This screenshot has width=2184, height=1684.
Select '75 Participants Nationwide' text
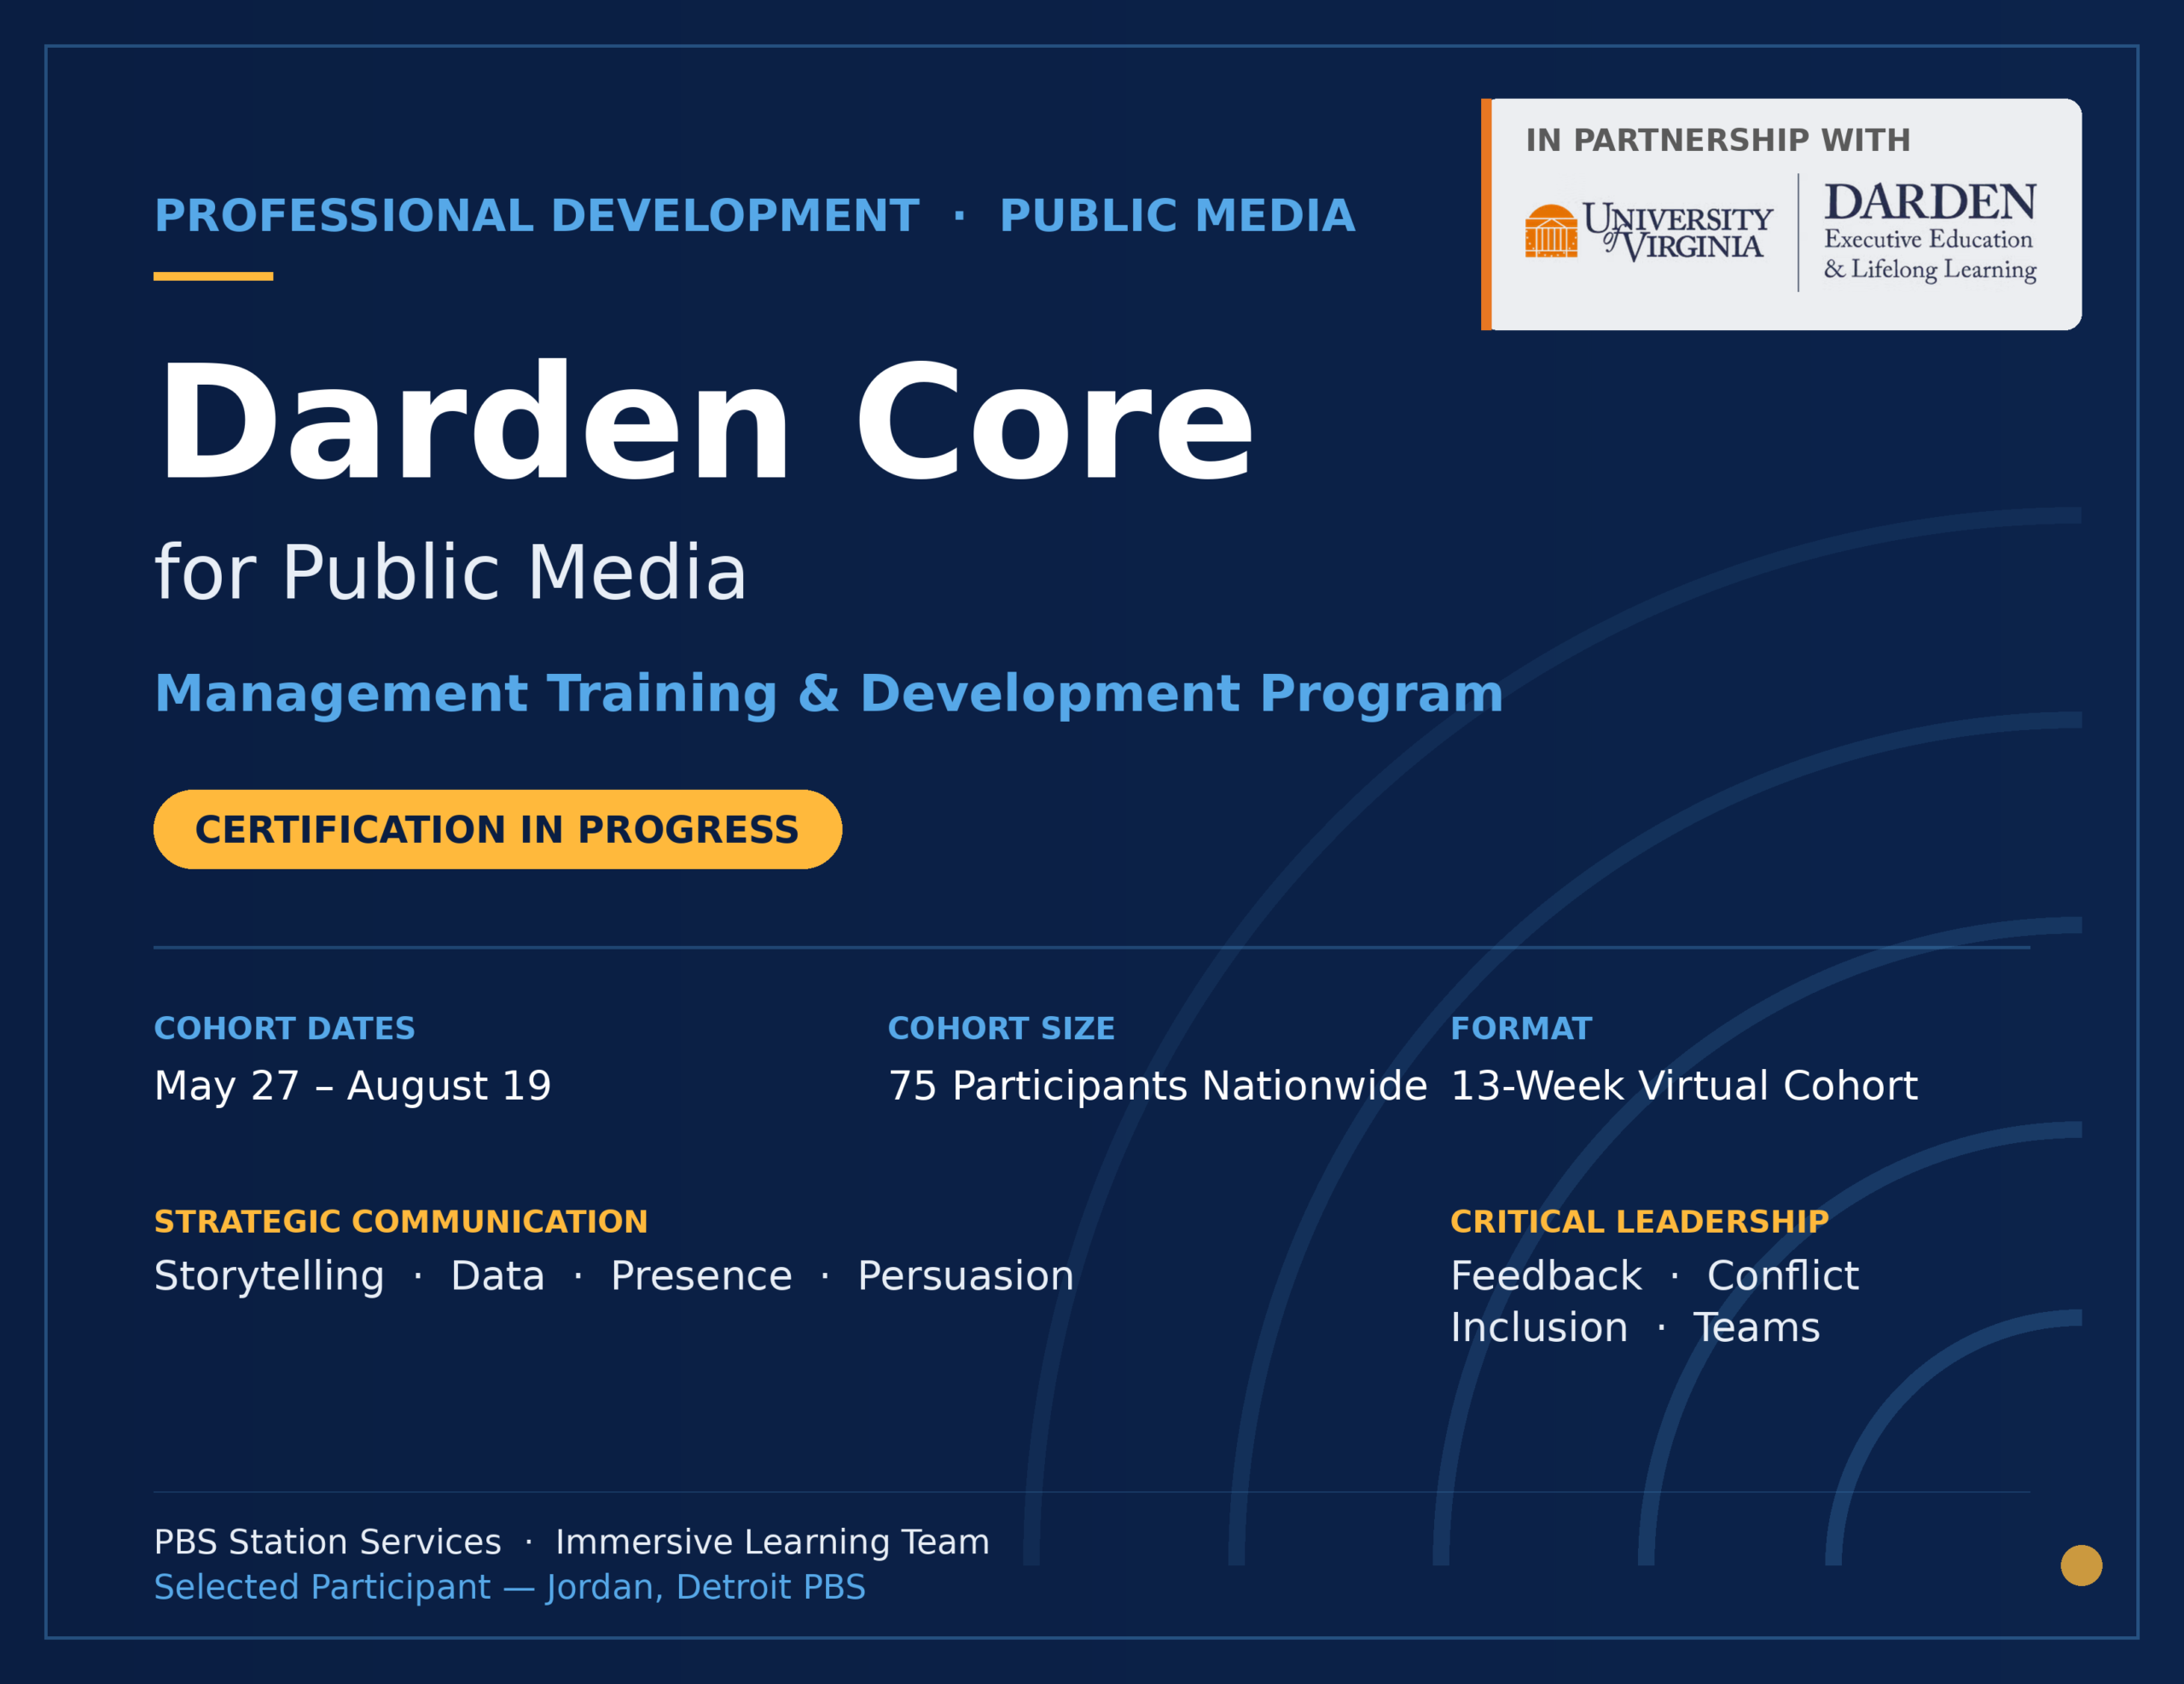tap(1157, 1086)
